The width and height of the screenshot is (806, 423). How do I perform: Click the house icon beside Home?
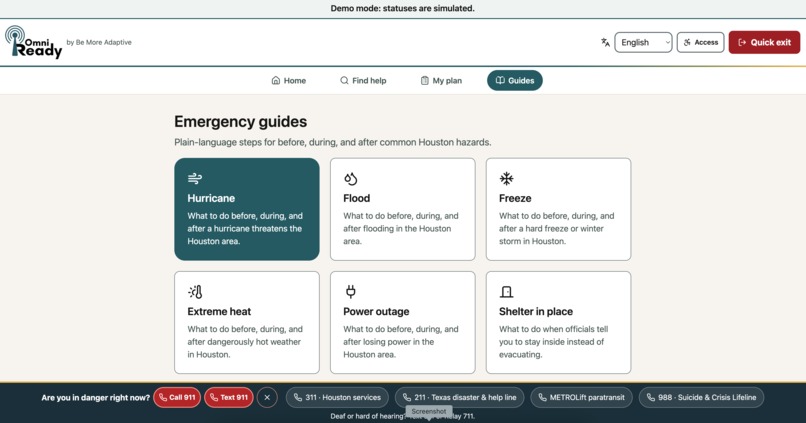(276, 80)
